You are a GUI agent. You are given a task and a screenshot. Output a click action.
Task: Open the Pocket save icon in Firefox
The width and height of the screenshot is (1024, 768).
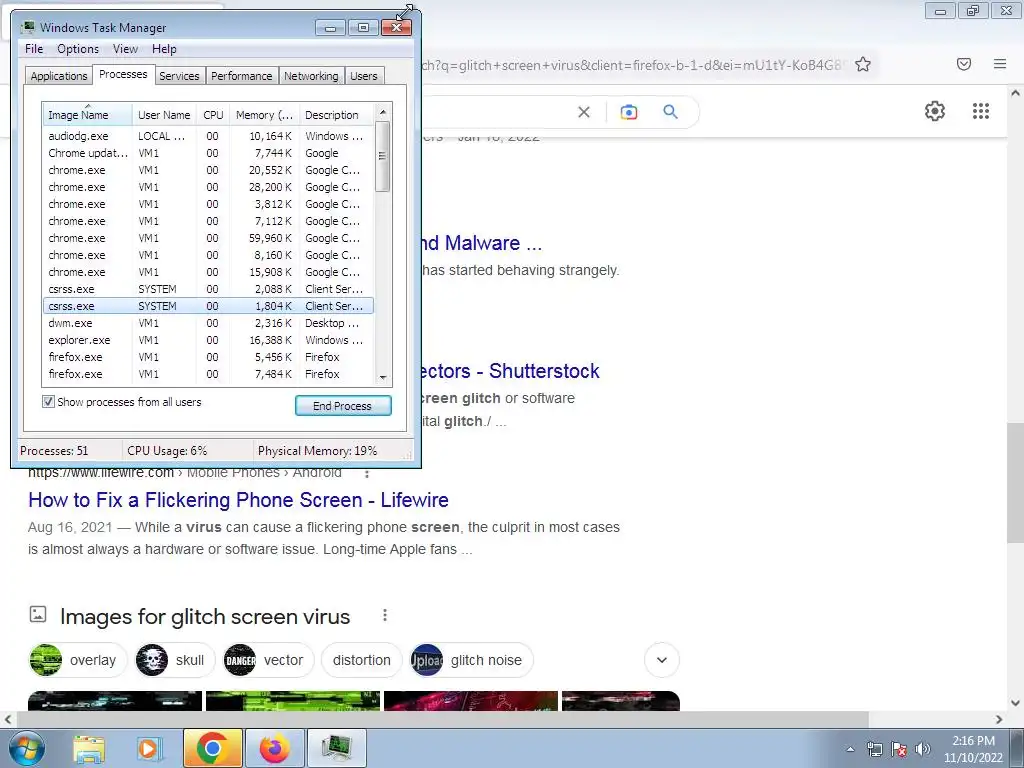964,64
